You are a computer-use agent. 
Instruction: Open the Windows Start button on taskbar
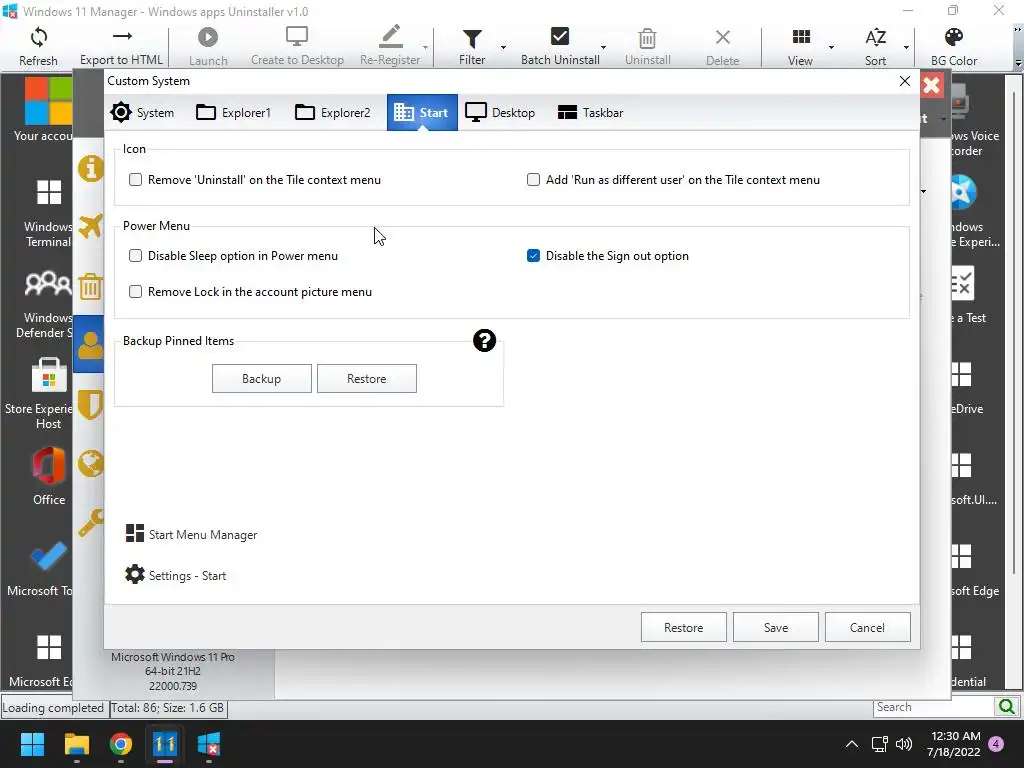coord(32,744)
